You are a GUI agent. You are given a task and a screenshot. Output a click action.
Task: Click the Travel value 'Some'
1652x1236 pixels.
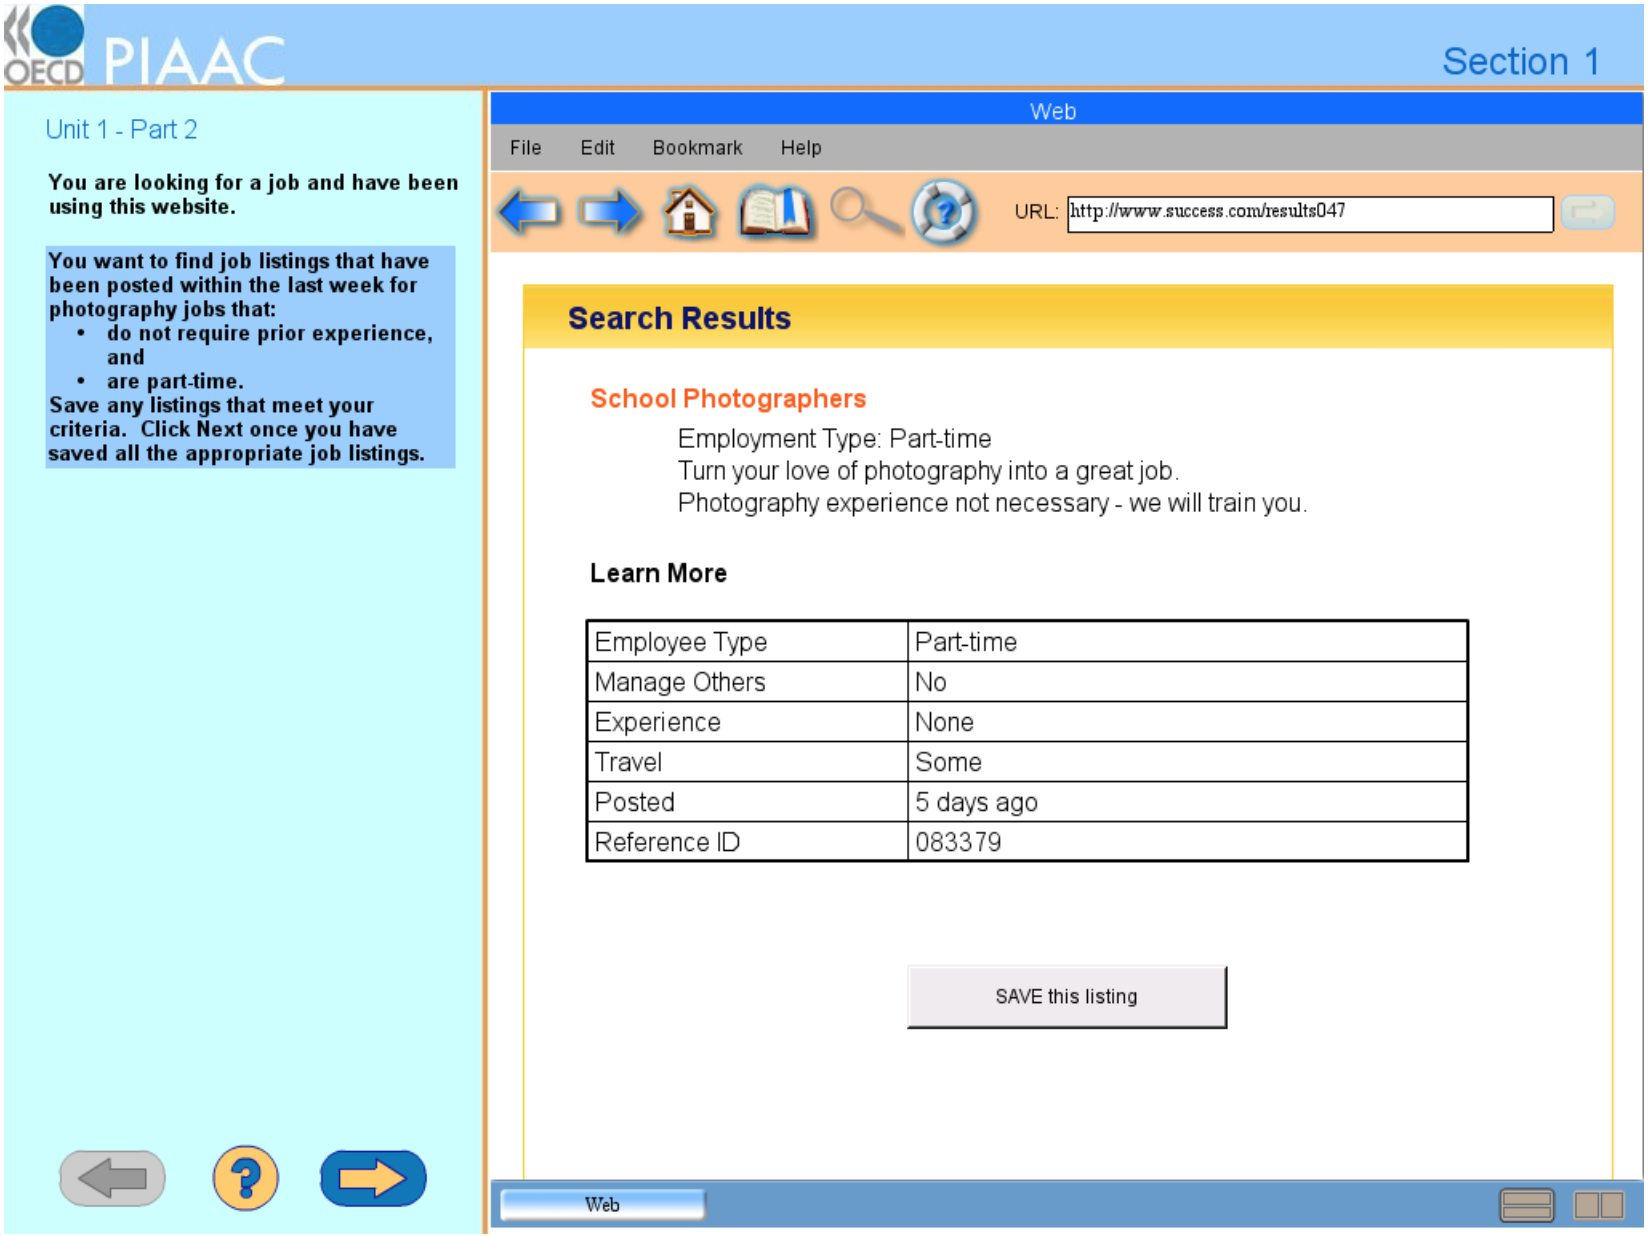pos(1187,762)
